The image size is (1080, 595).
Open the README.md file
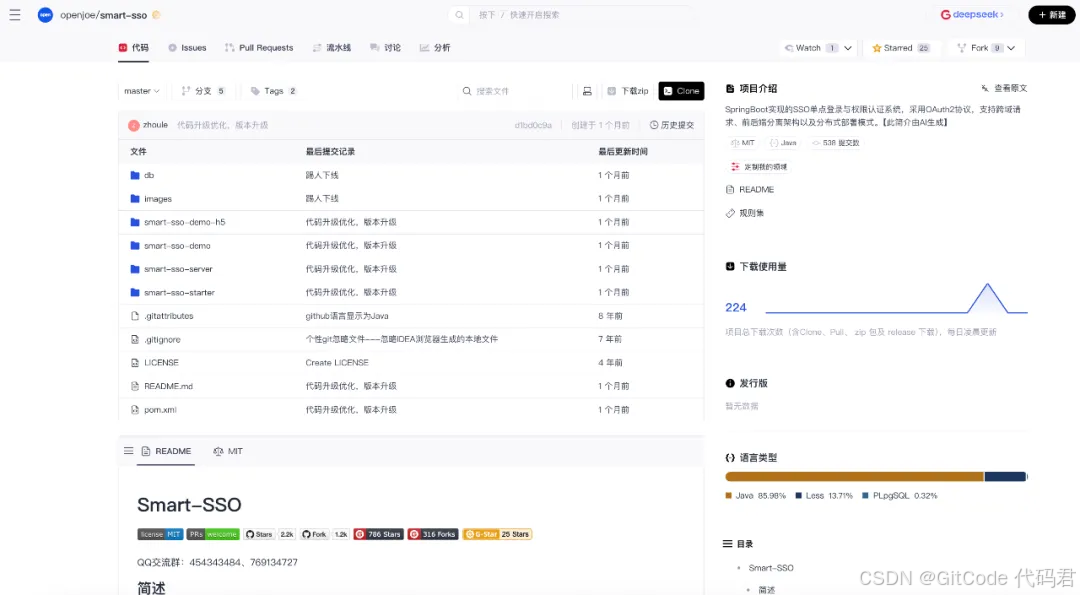[x=168, y=386]
